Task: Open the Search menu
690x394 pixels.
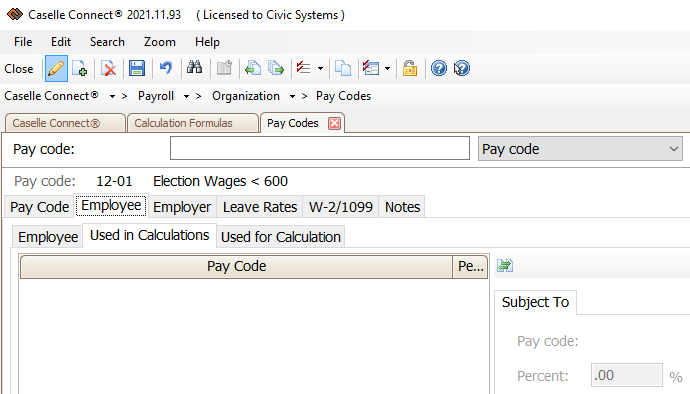Action: (x=107, y=42)
